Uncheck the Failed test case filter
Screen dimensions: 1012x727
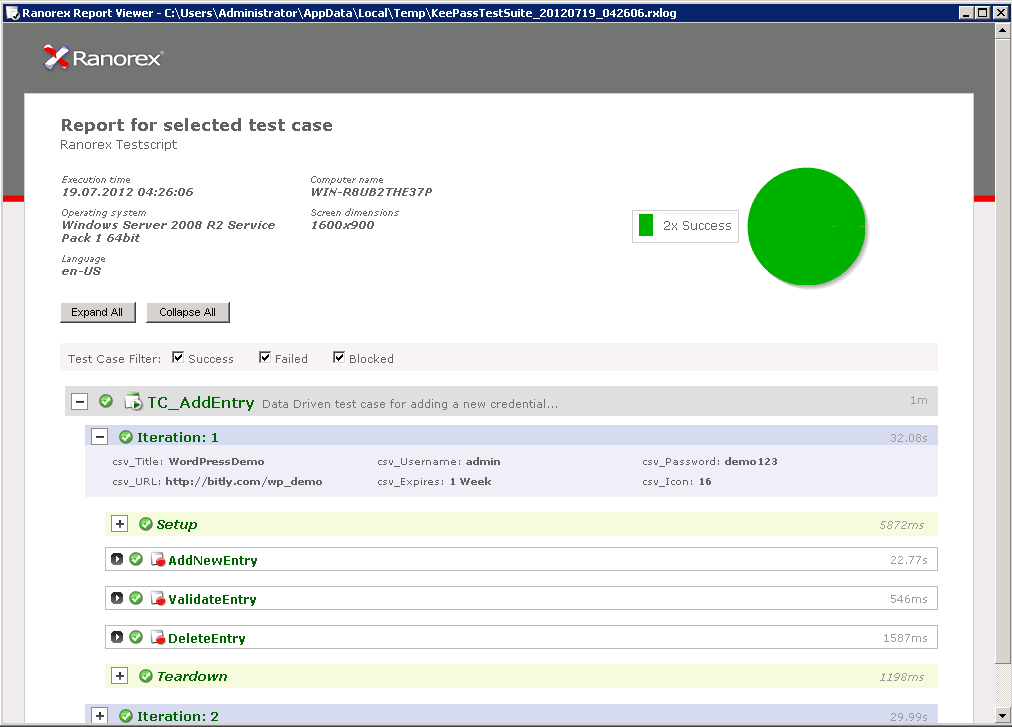click(x=265, y=358)
